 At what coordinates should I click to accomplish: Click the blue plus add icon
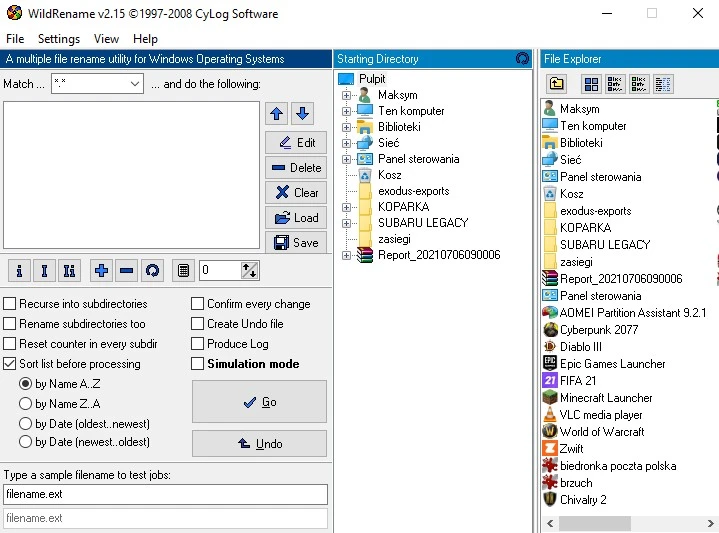101,270
